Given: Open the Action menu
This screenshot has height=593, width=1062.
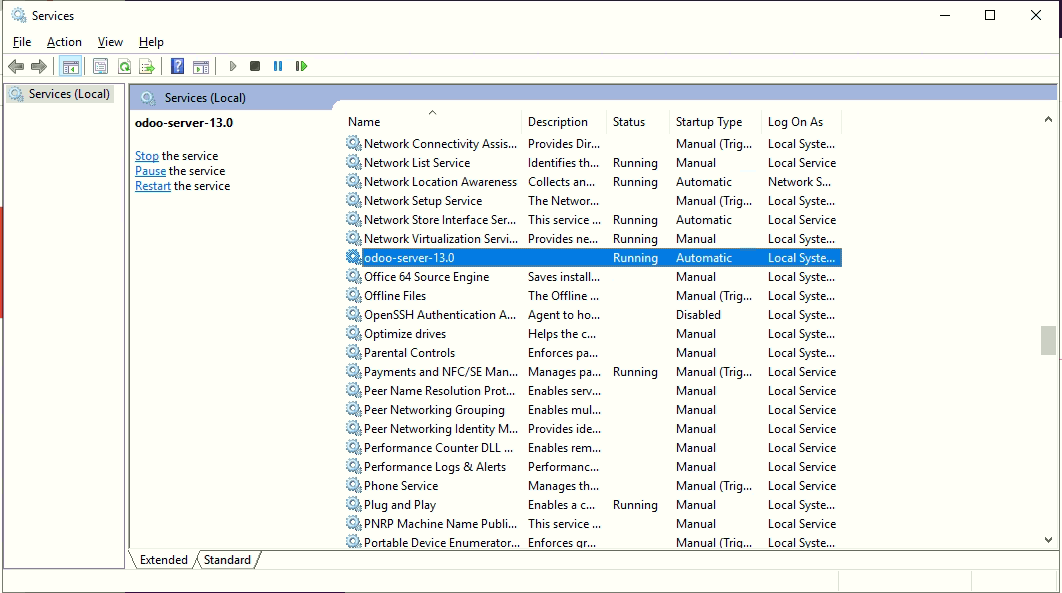Looking at the screenshot, I should 64,42.
